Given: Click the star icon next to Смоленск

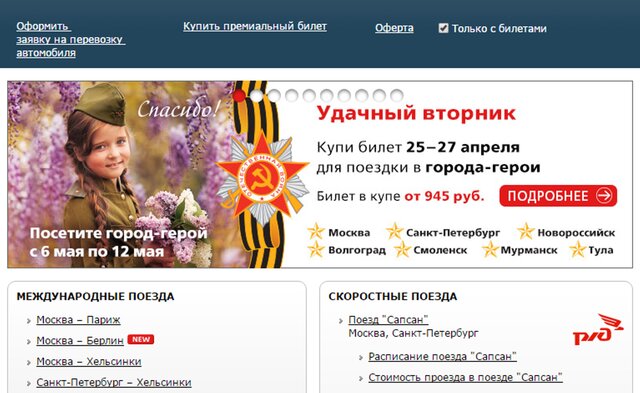Looking at the screenshot, I should click(x=402, y=249).
